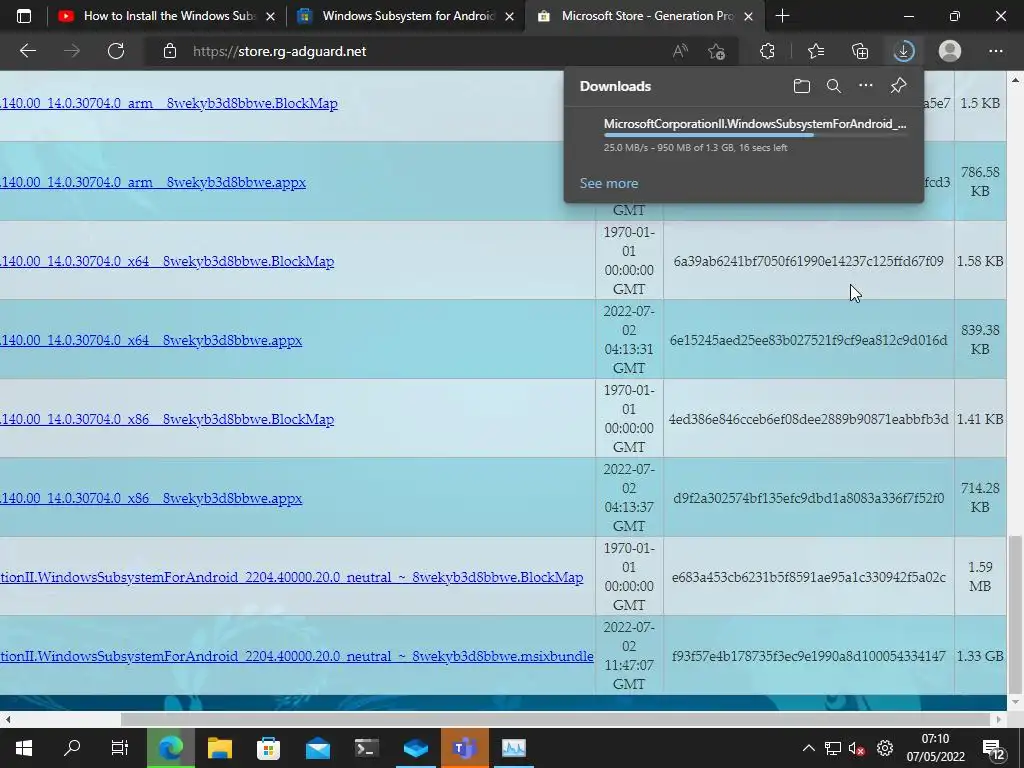
Task: Click the muted volume tray icon
Action: (856, 748)
